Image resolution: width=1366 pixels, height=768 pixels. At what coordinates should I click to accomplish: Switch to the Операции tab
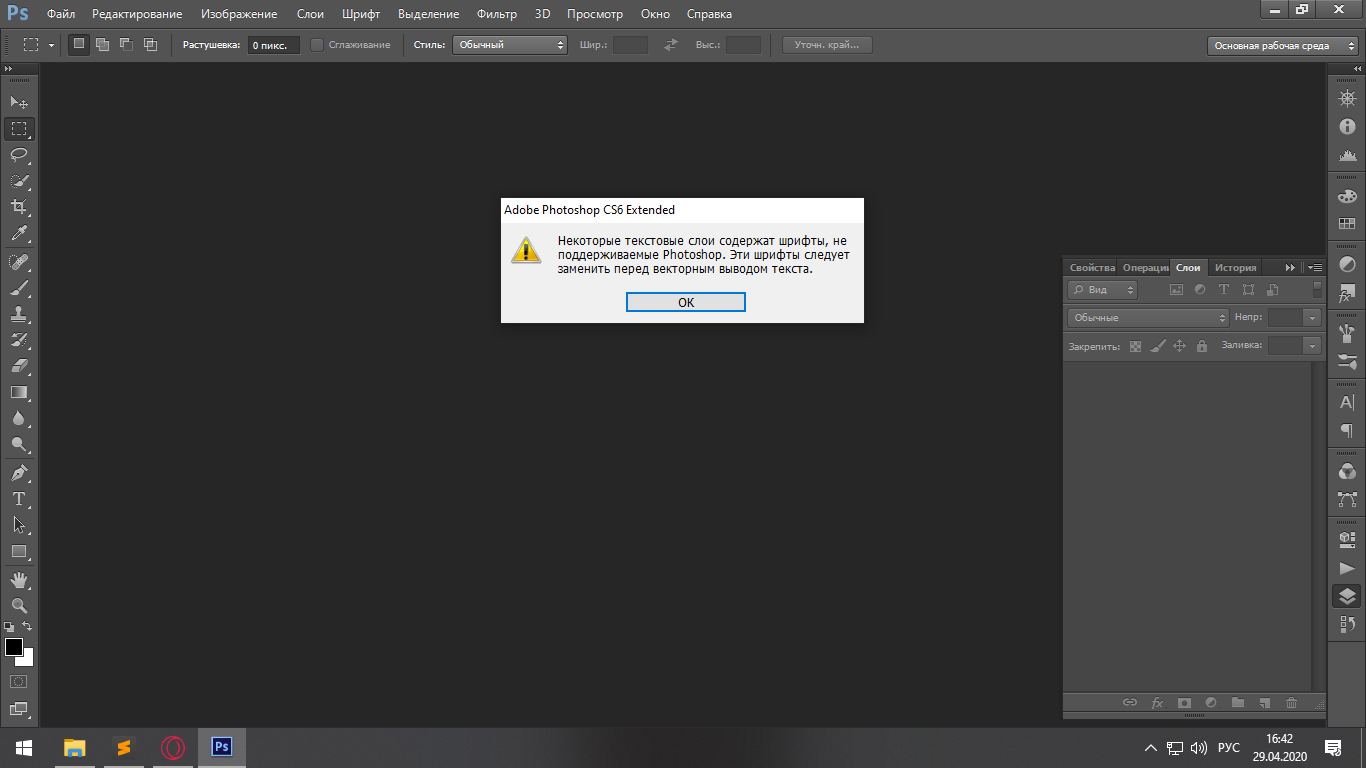[x=1145, y=267]
